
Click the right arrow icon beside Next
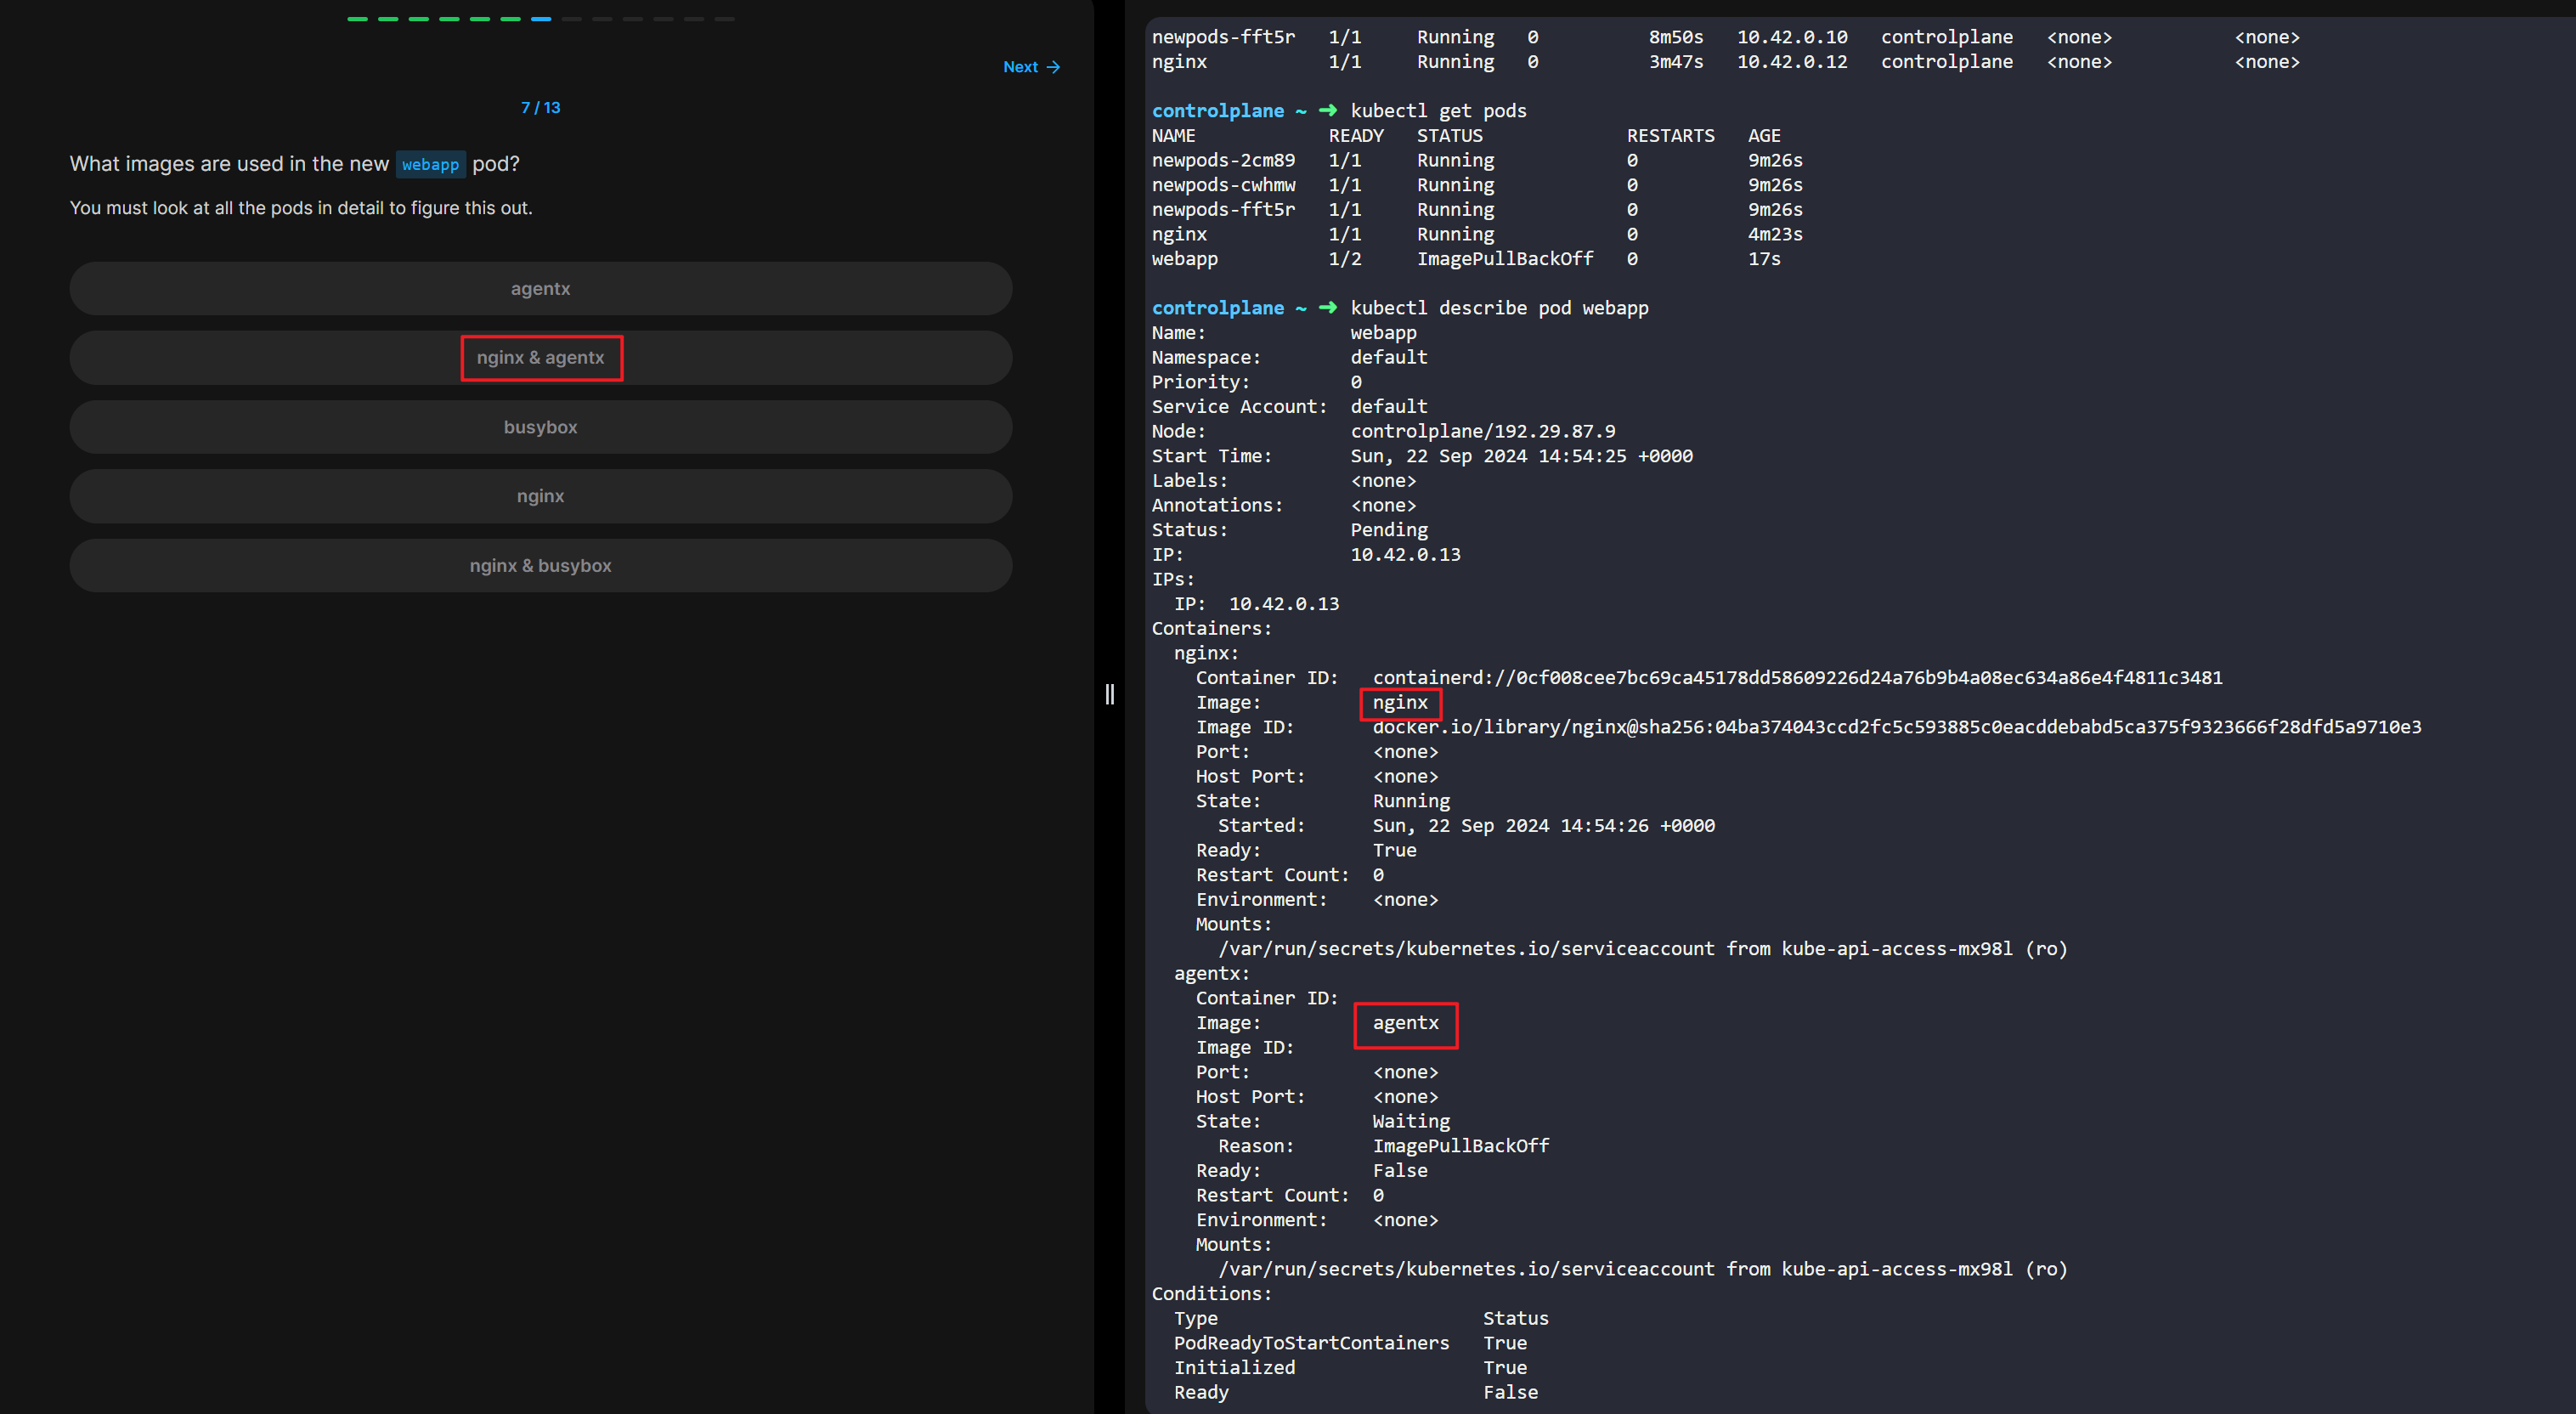tap(1053, 67)
